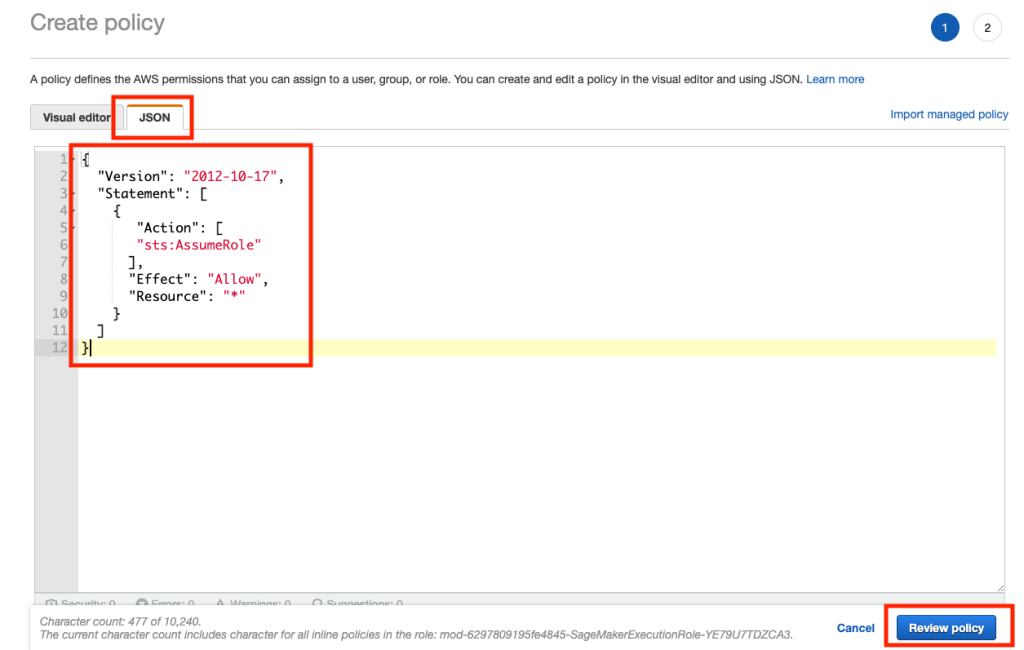
Task: Select the step 1 circle indicator
Action: 944,28
